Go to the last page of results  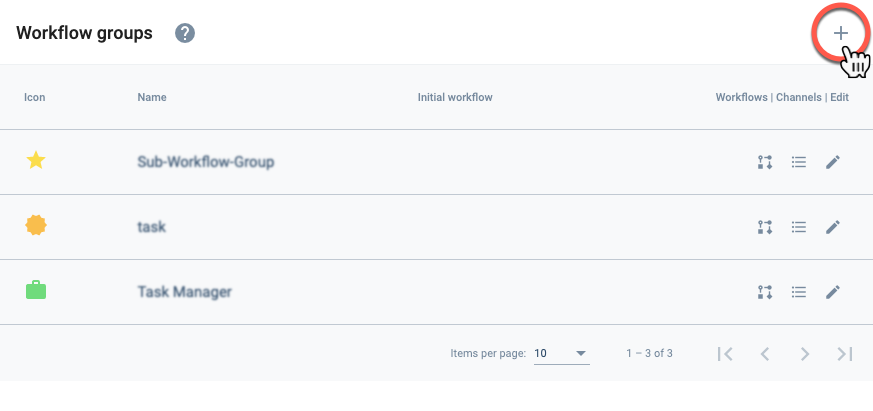845,353
